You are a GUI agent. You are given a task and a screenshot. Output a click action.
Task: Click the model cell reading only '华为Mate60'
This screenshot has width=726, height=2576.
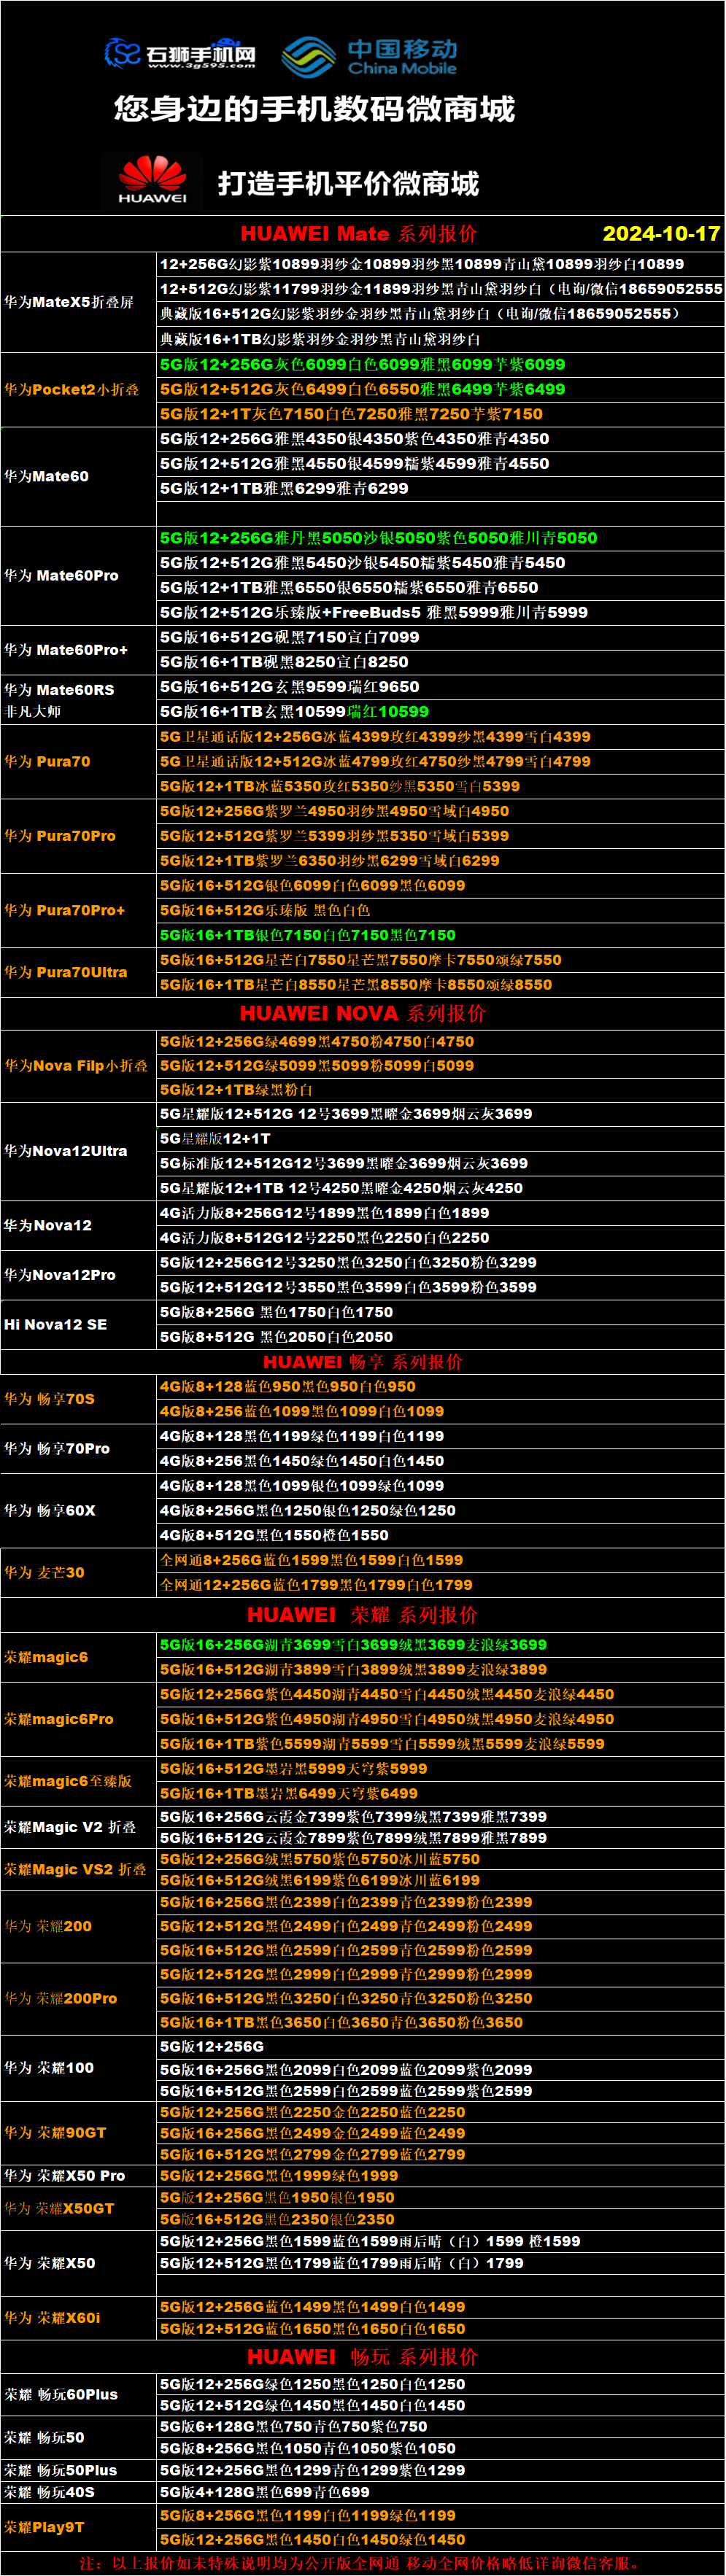(x=78, y=477)
